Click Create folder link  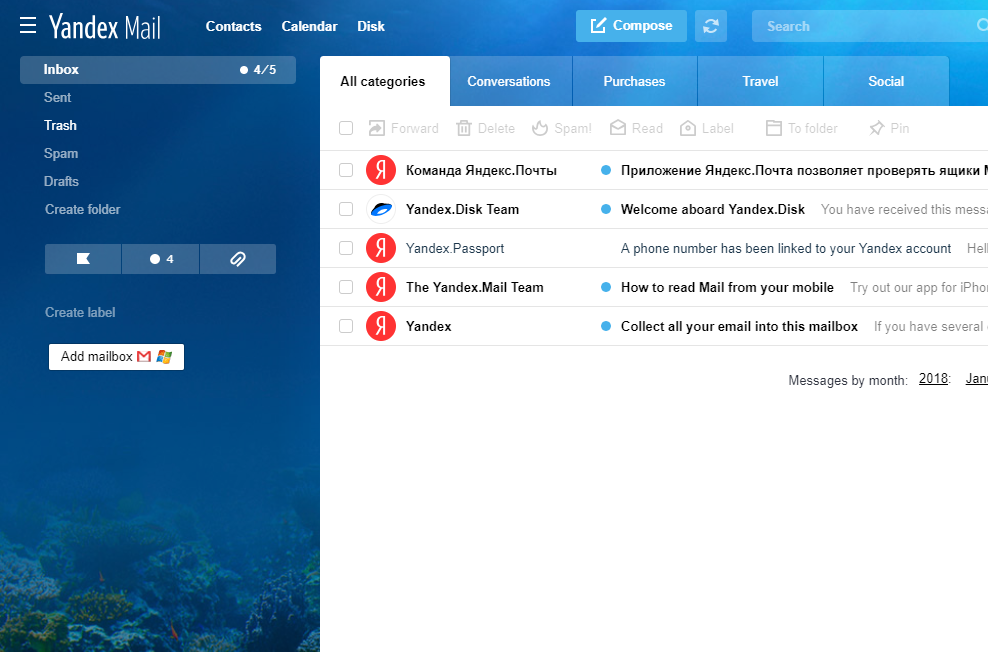pos(83,209)
